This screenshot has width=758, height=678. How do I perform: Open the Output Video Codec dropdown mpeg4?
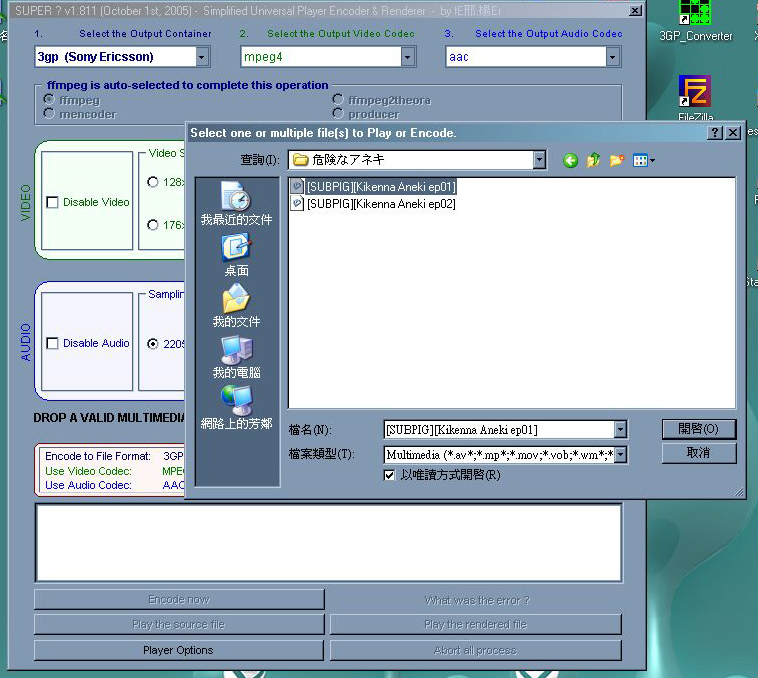click(x=328, y=57)
